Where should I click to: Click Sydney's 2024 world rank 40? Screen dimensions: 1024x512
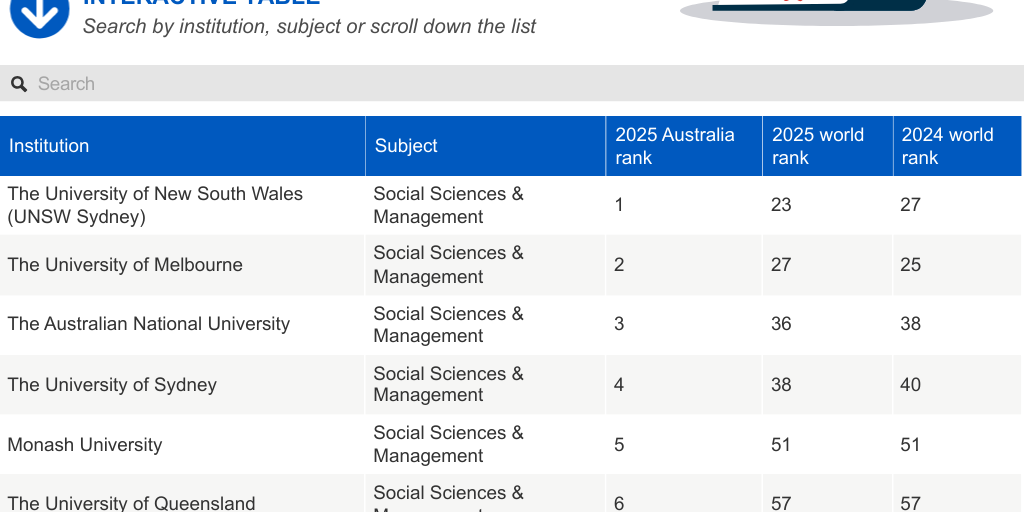point(910,385)
